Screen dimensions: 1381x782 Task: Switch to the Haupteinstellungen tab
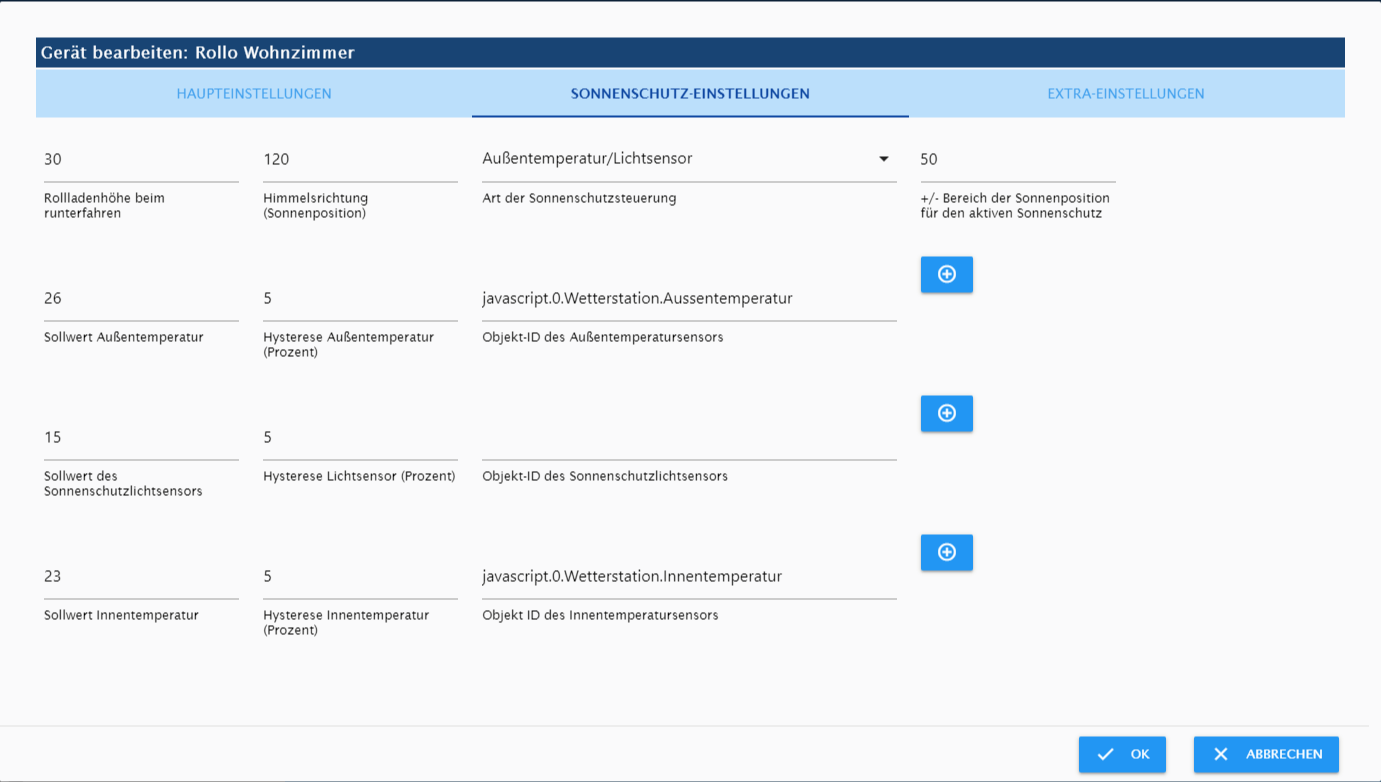tap(254, 93)
